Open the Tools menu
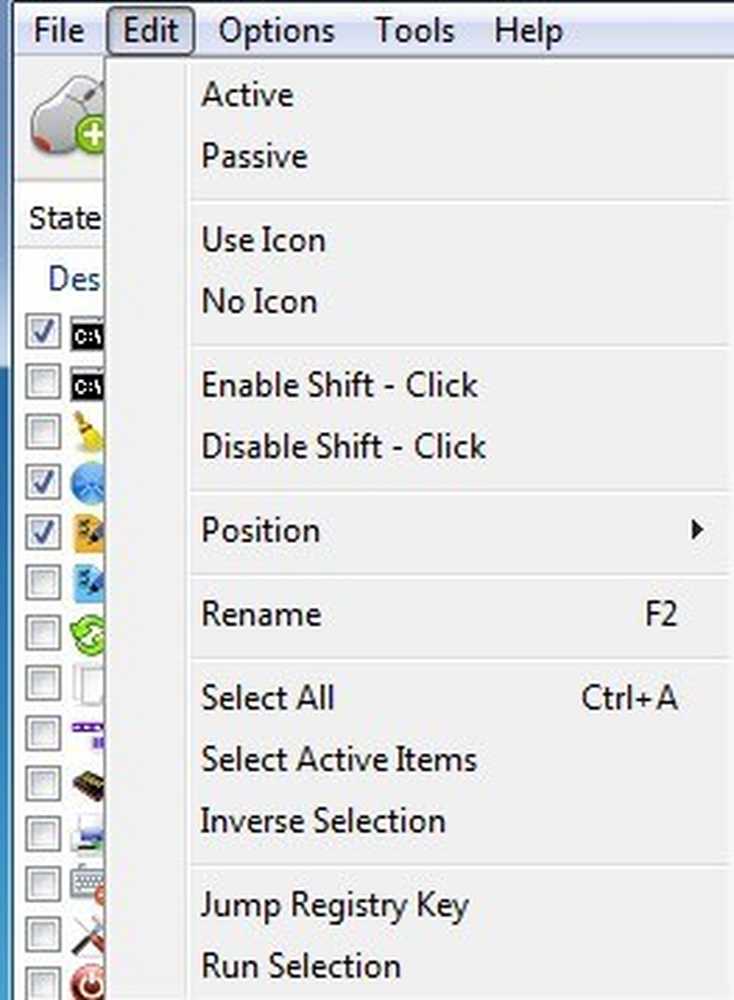Viewport: 734px width, 1000px height. pyautogui.click(x=415, y=31)
